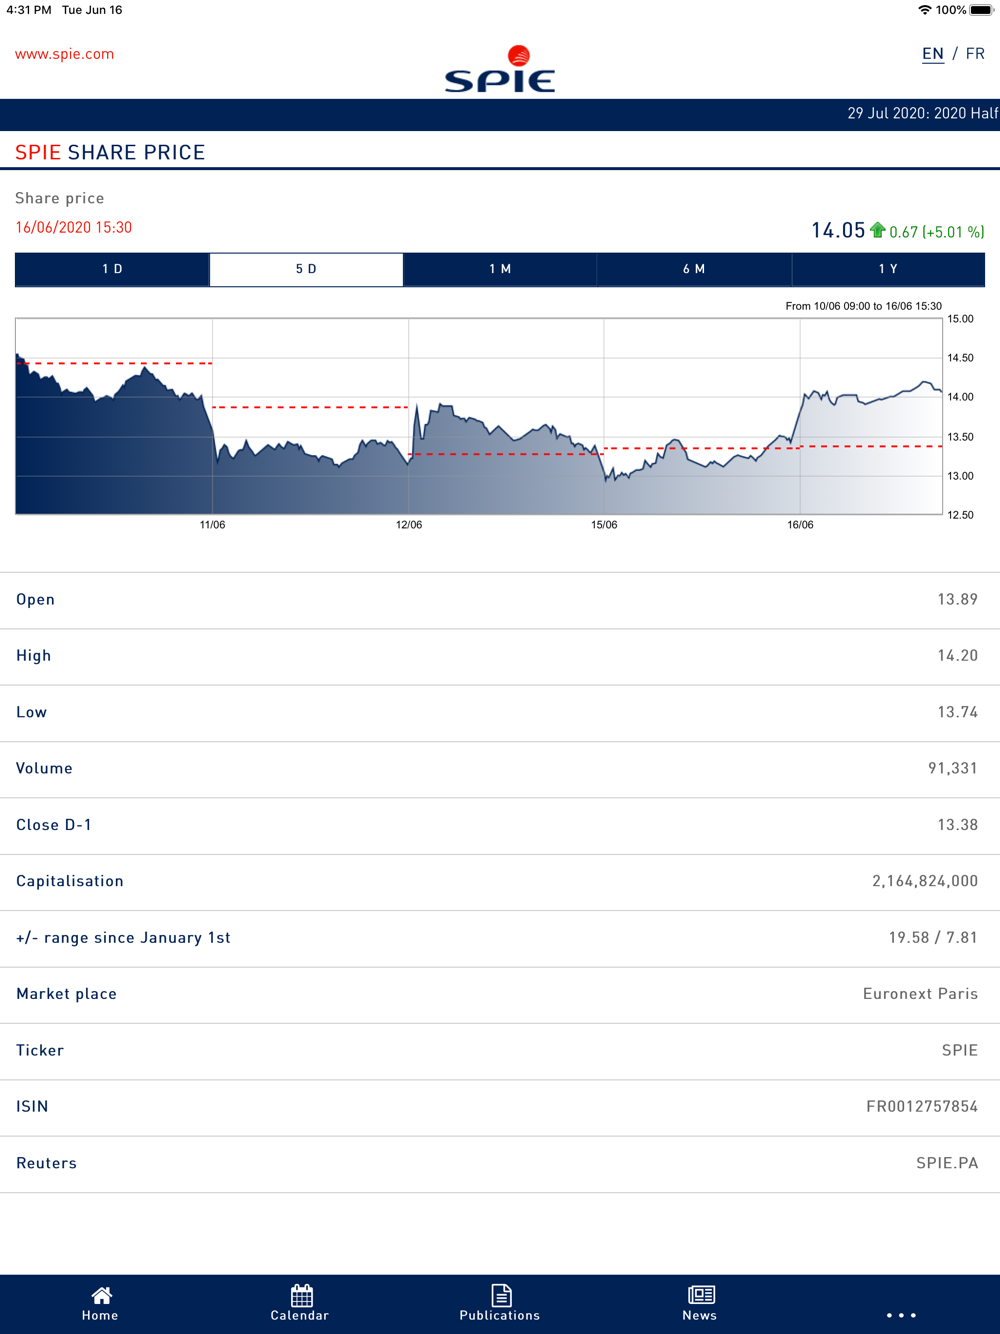Image resolution: width=1000 pixels, height=1334 pixels.
Task: Switch chart to 1 Y period
Action: pos(888,269)
